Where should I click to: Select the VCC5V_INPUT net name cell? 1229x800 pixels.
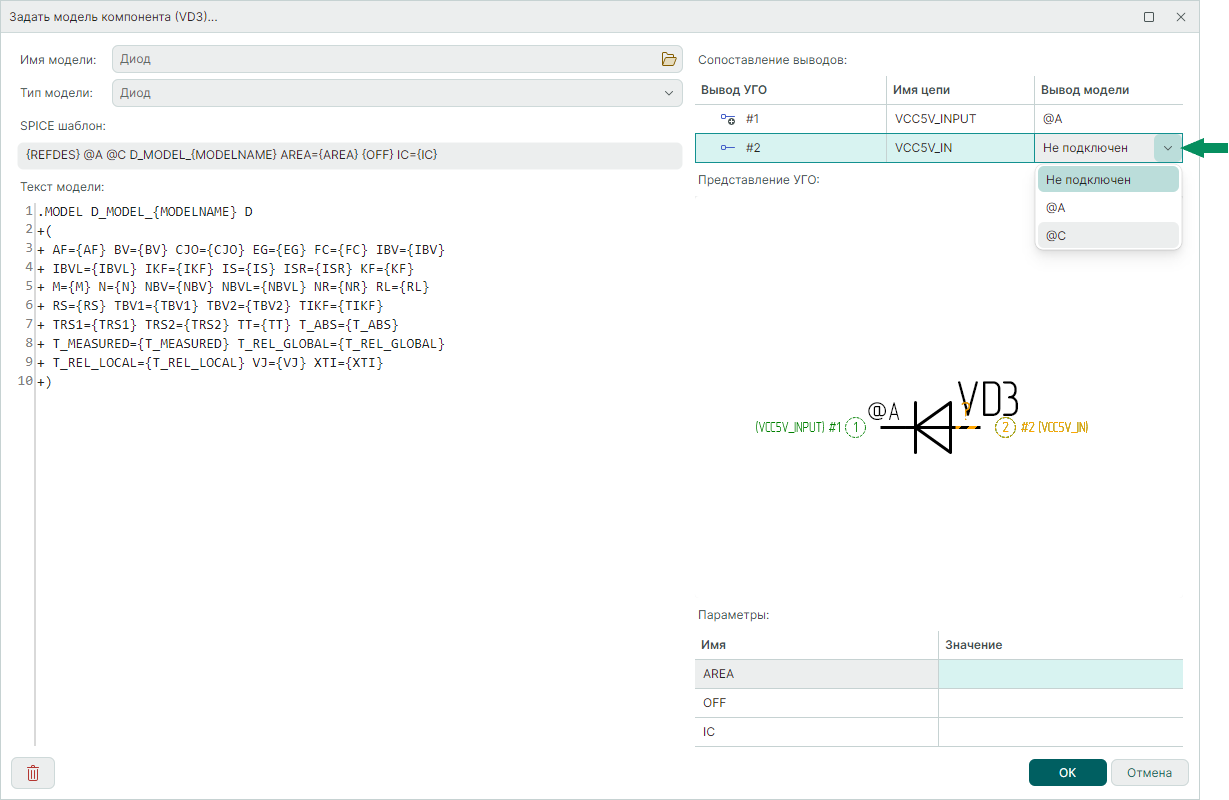(x=960, y=119)
